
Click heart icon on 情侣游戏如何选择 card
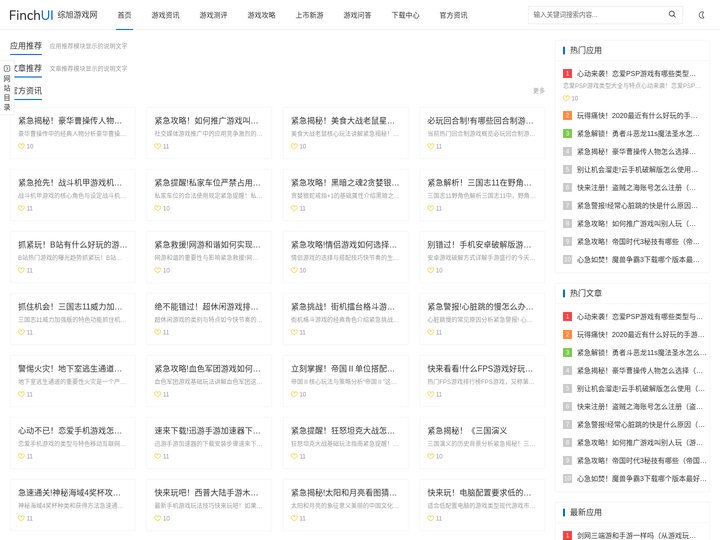pos(294,270)
